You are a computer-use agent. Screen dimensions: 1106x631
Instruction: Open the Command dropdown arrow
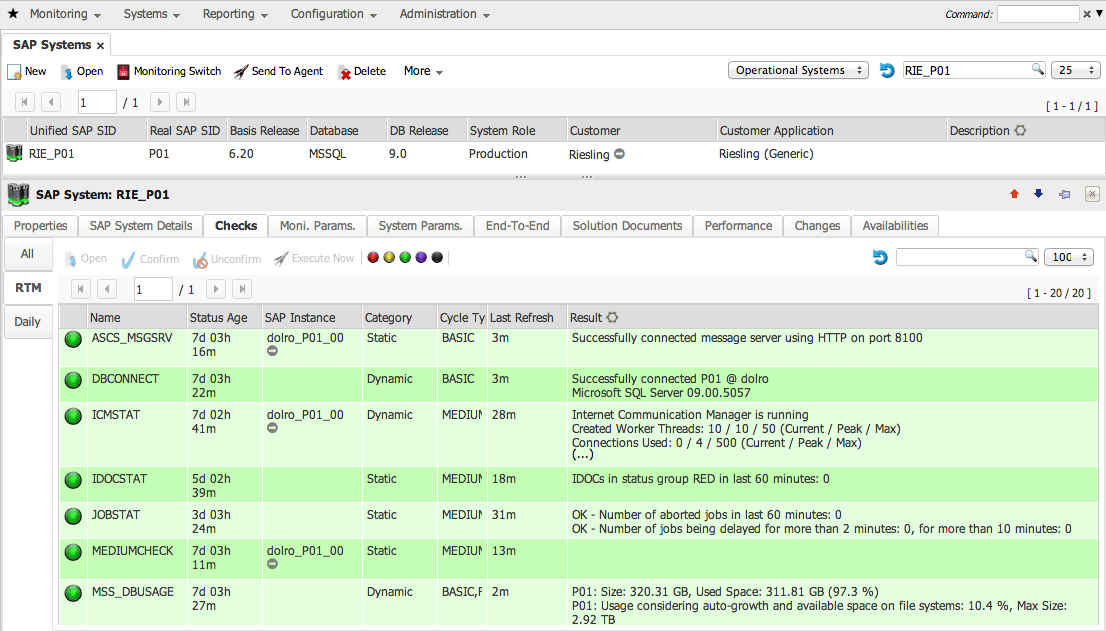click(x=1099, y=14)
